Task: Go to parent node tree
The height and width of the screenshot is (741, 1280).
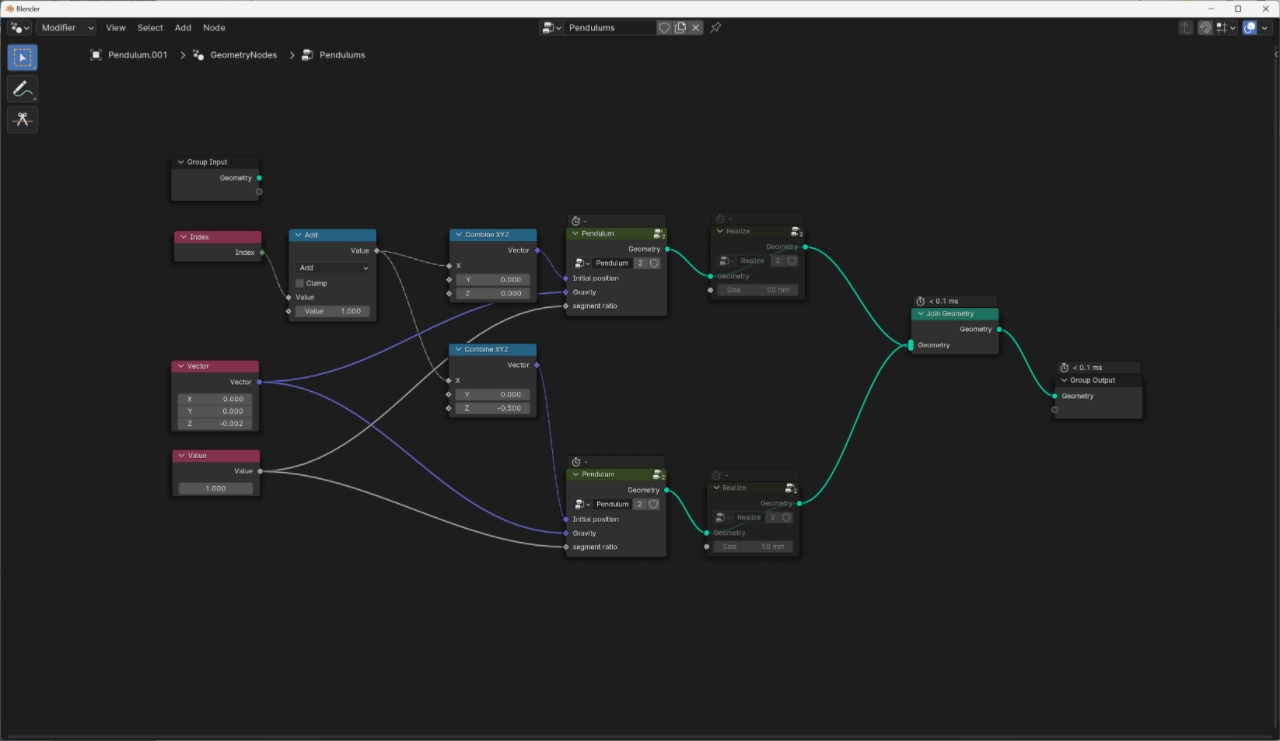Action: point(1186,28)
